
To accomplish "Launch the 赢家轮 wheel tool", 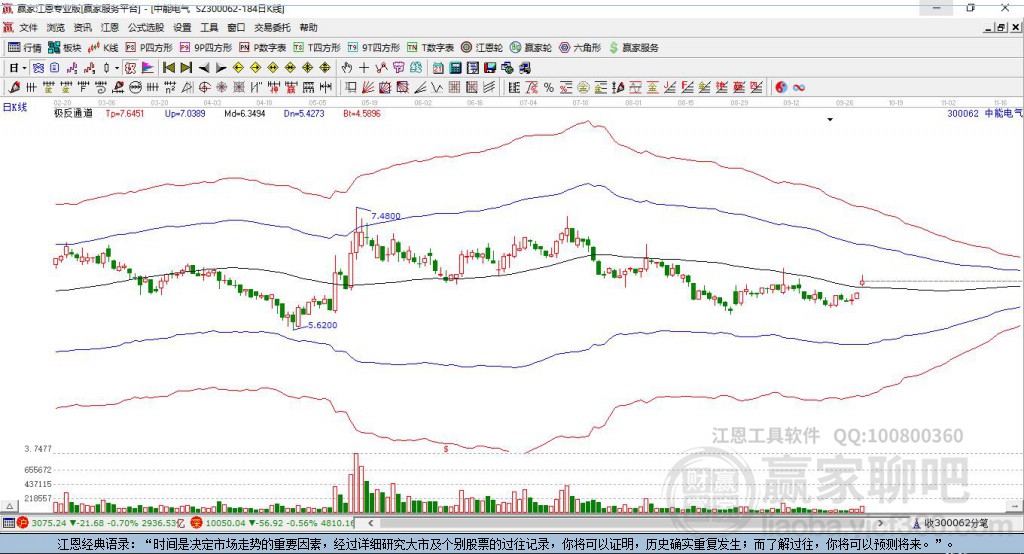I will pyautogui.click(x=530, y=48).
